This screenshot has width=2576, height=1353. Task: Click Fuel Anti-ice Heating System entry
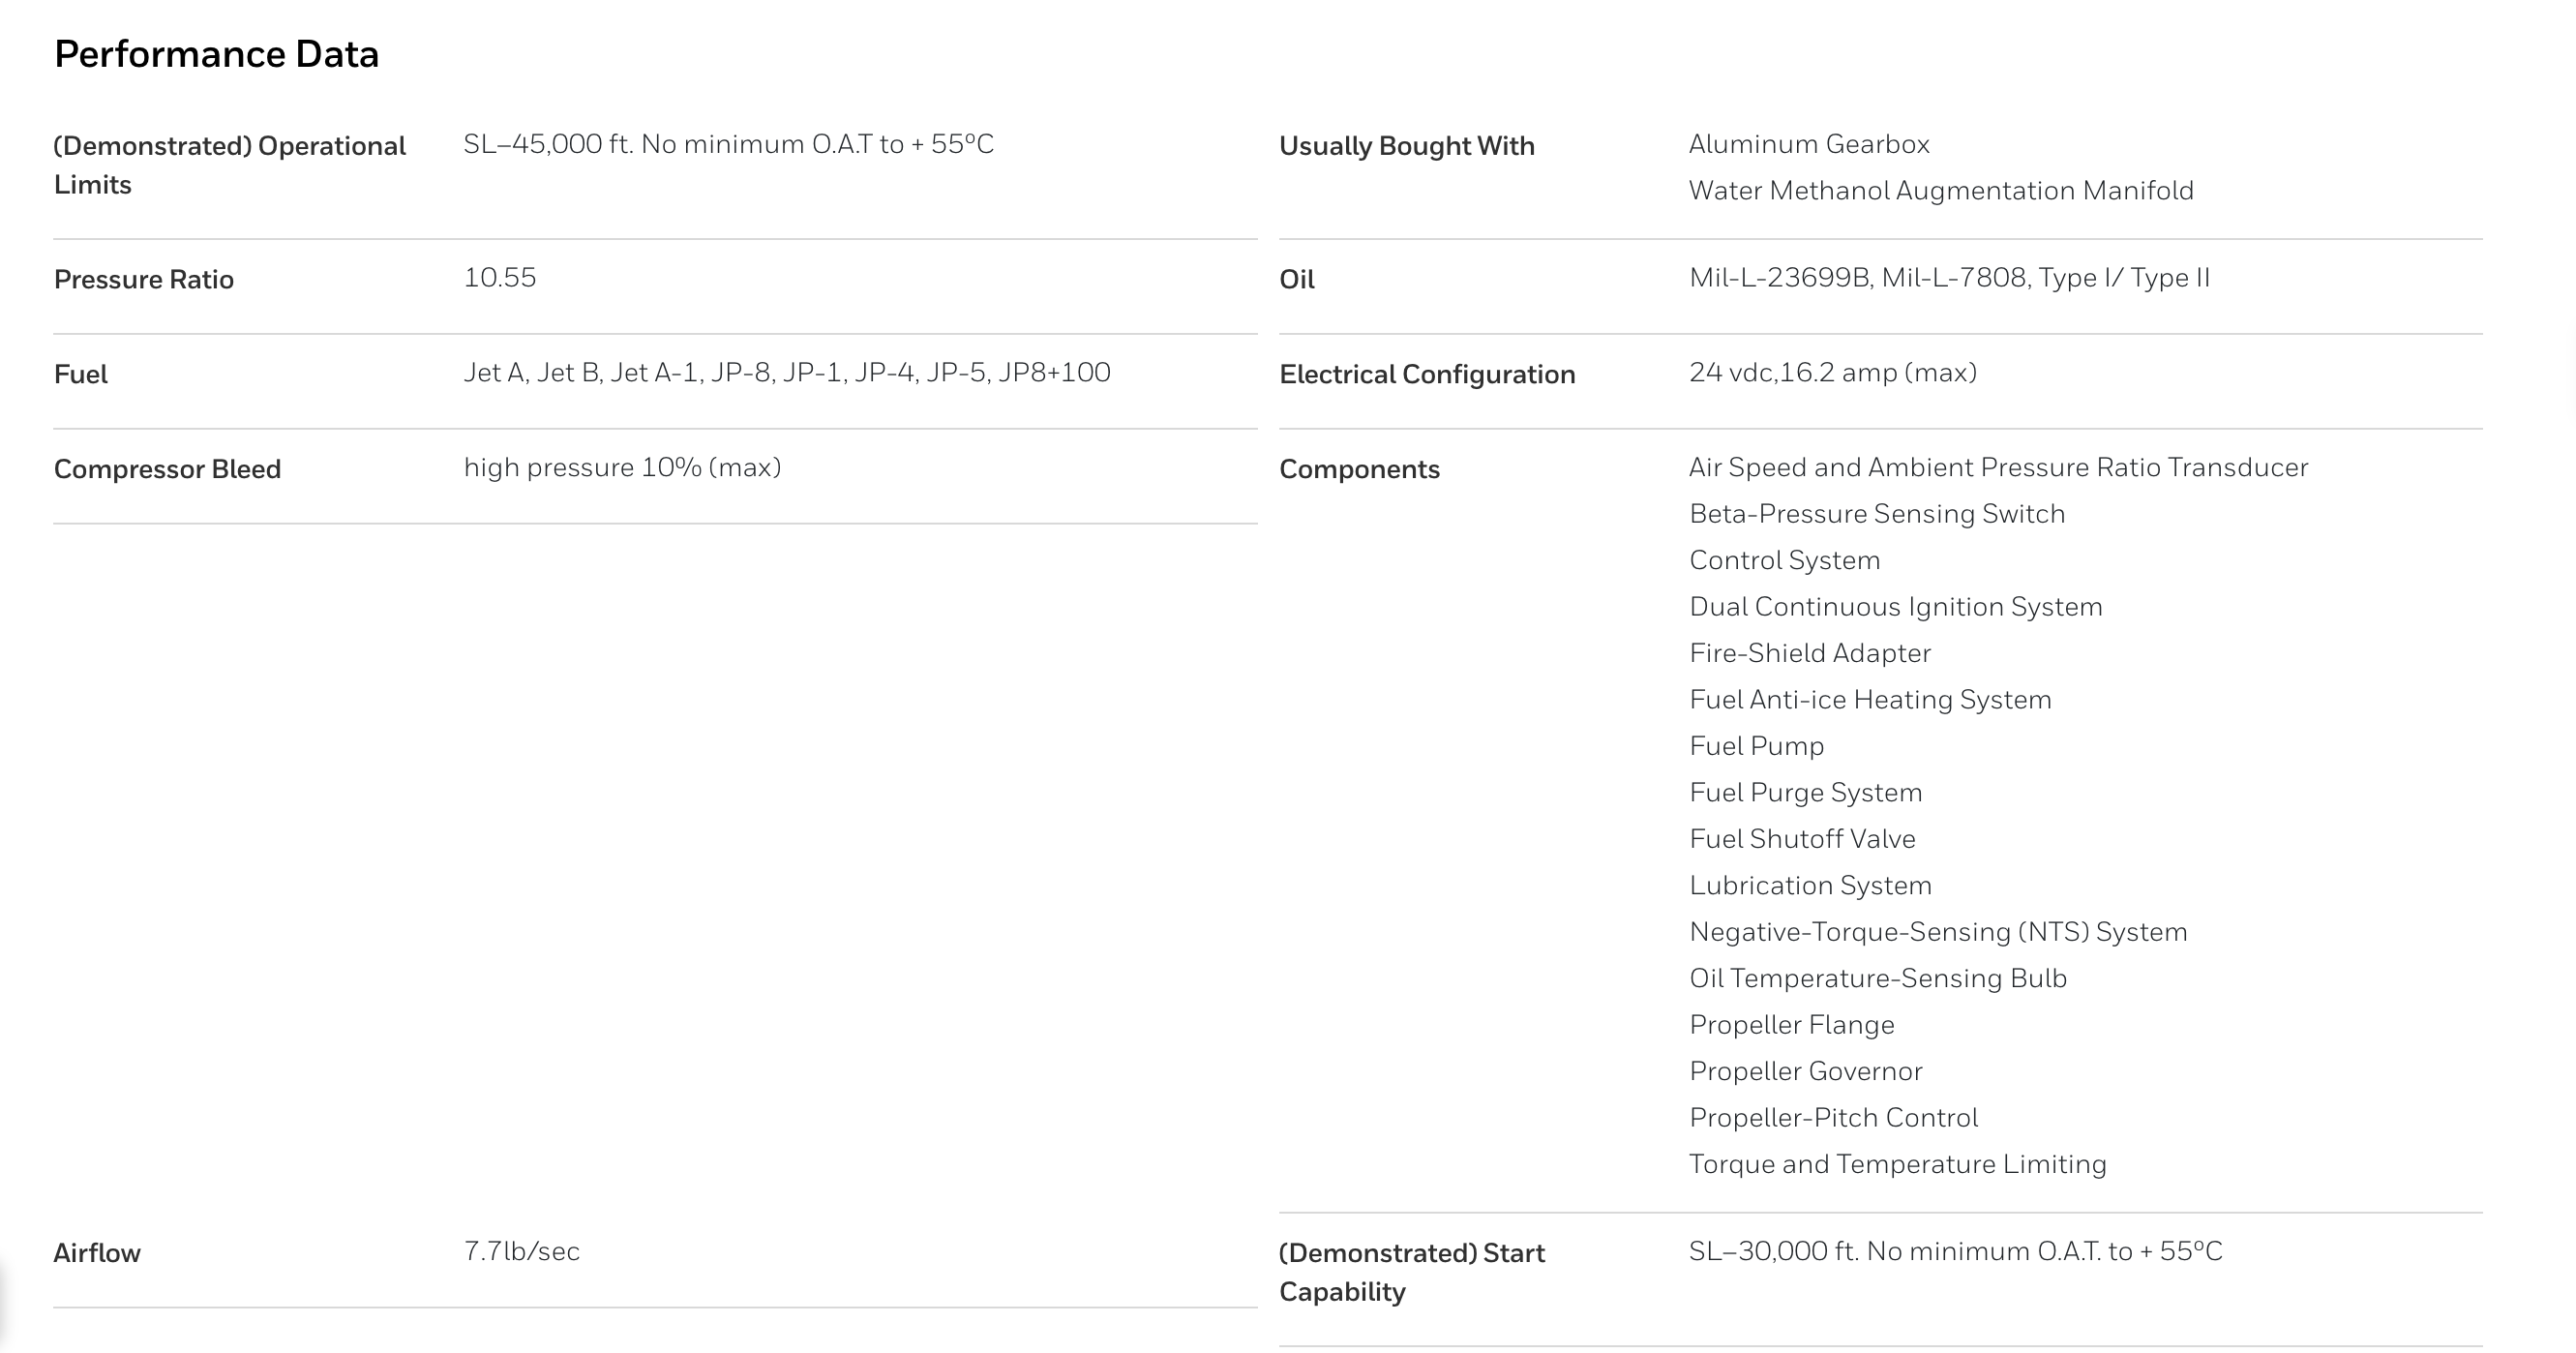point(1869,699)
